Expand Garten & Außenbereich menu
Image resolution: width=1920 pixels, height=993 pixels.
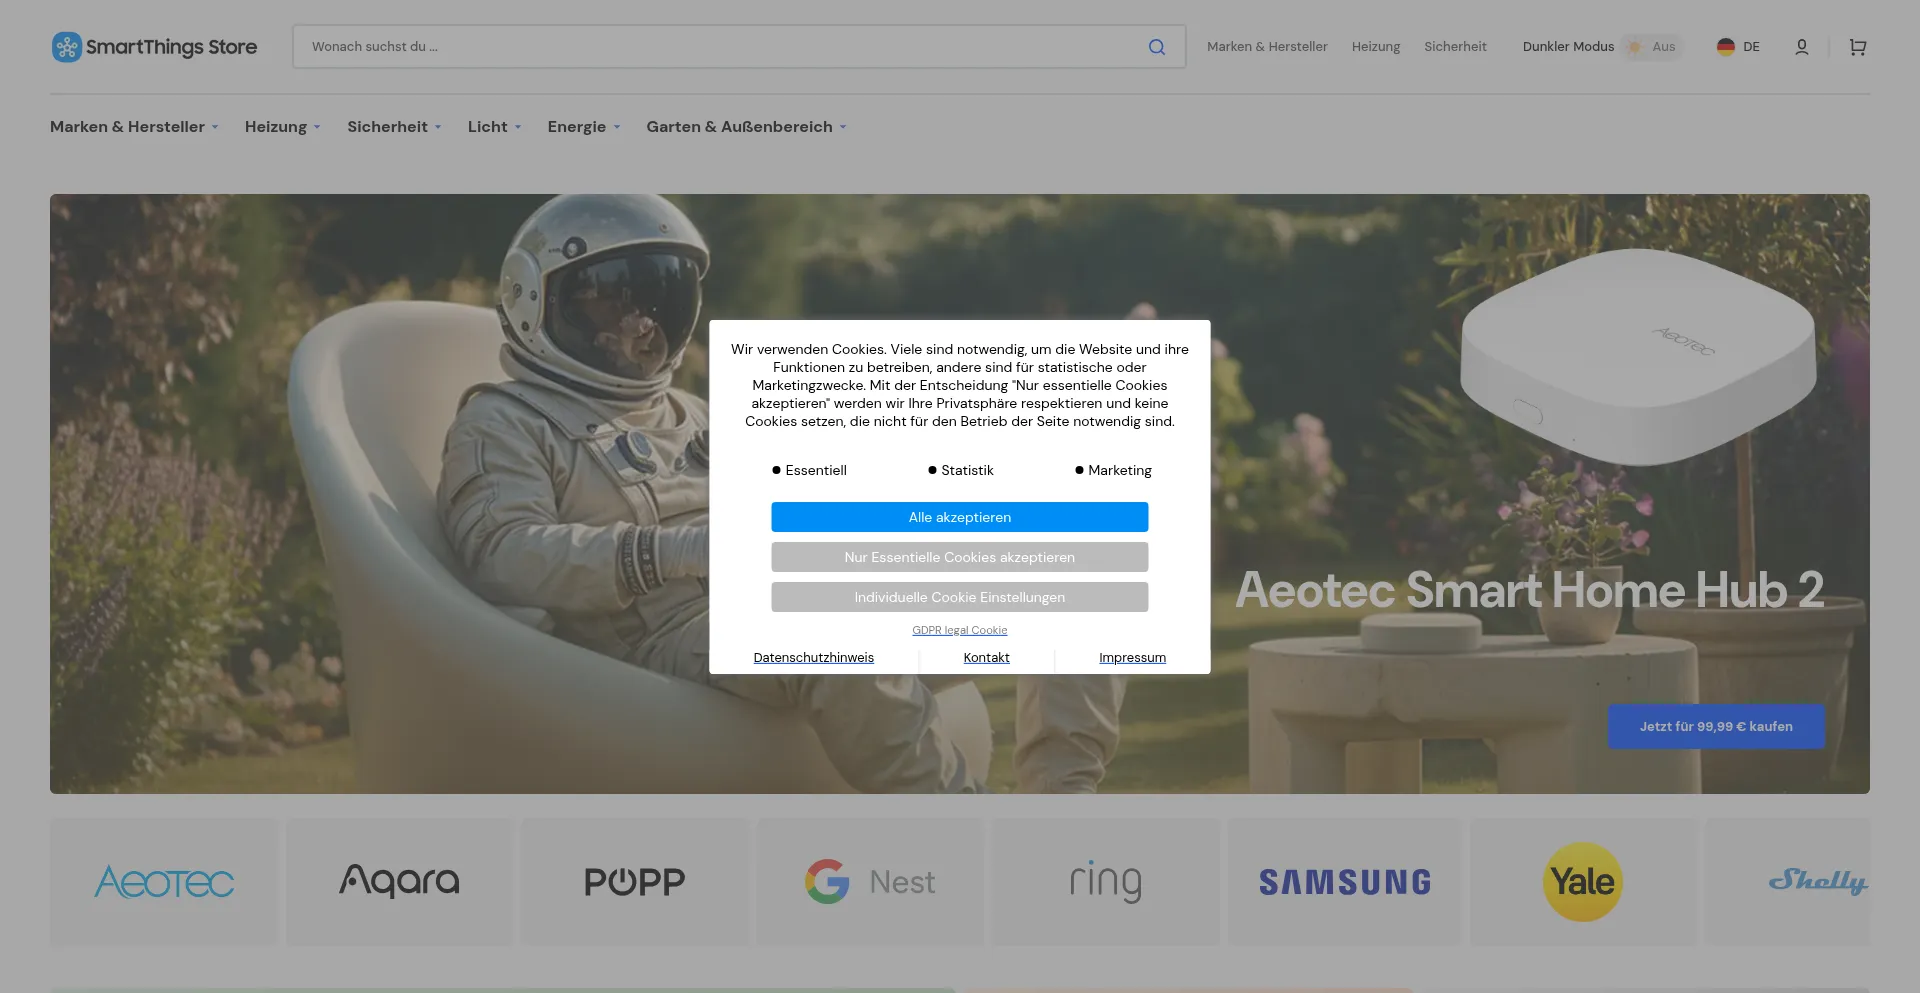[745, 126]
